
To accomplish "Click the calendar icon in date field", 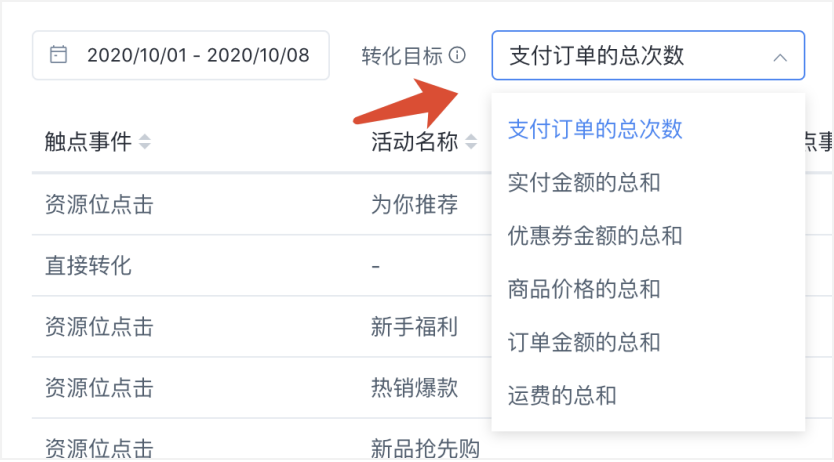I will point(59,55).
